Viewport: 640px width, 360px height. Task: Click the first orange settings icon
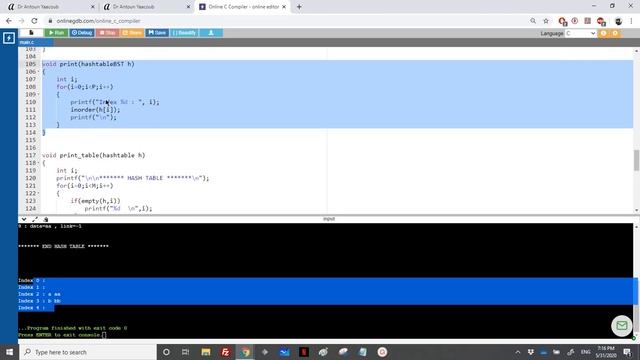tap(603, 33)
